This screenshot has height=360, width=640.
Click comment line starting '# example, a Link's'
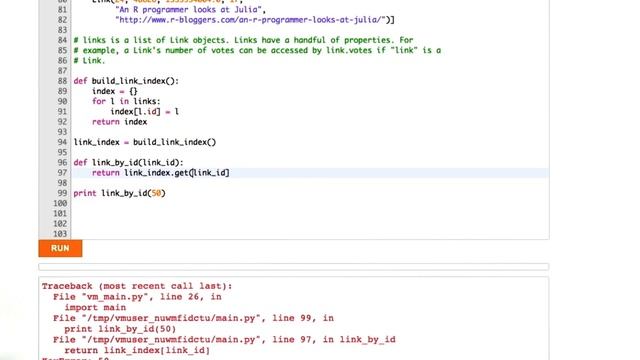click(257, 50)
